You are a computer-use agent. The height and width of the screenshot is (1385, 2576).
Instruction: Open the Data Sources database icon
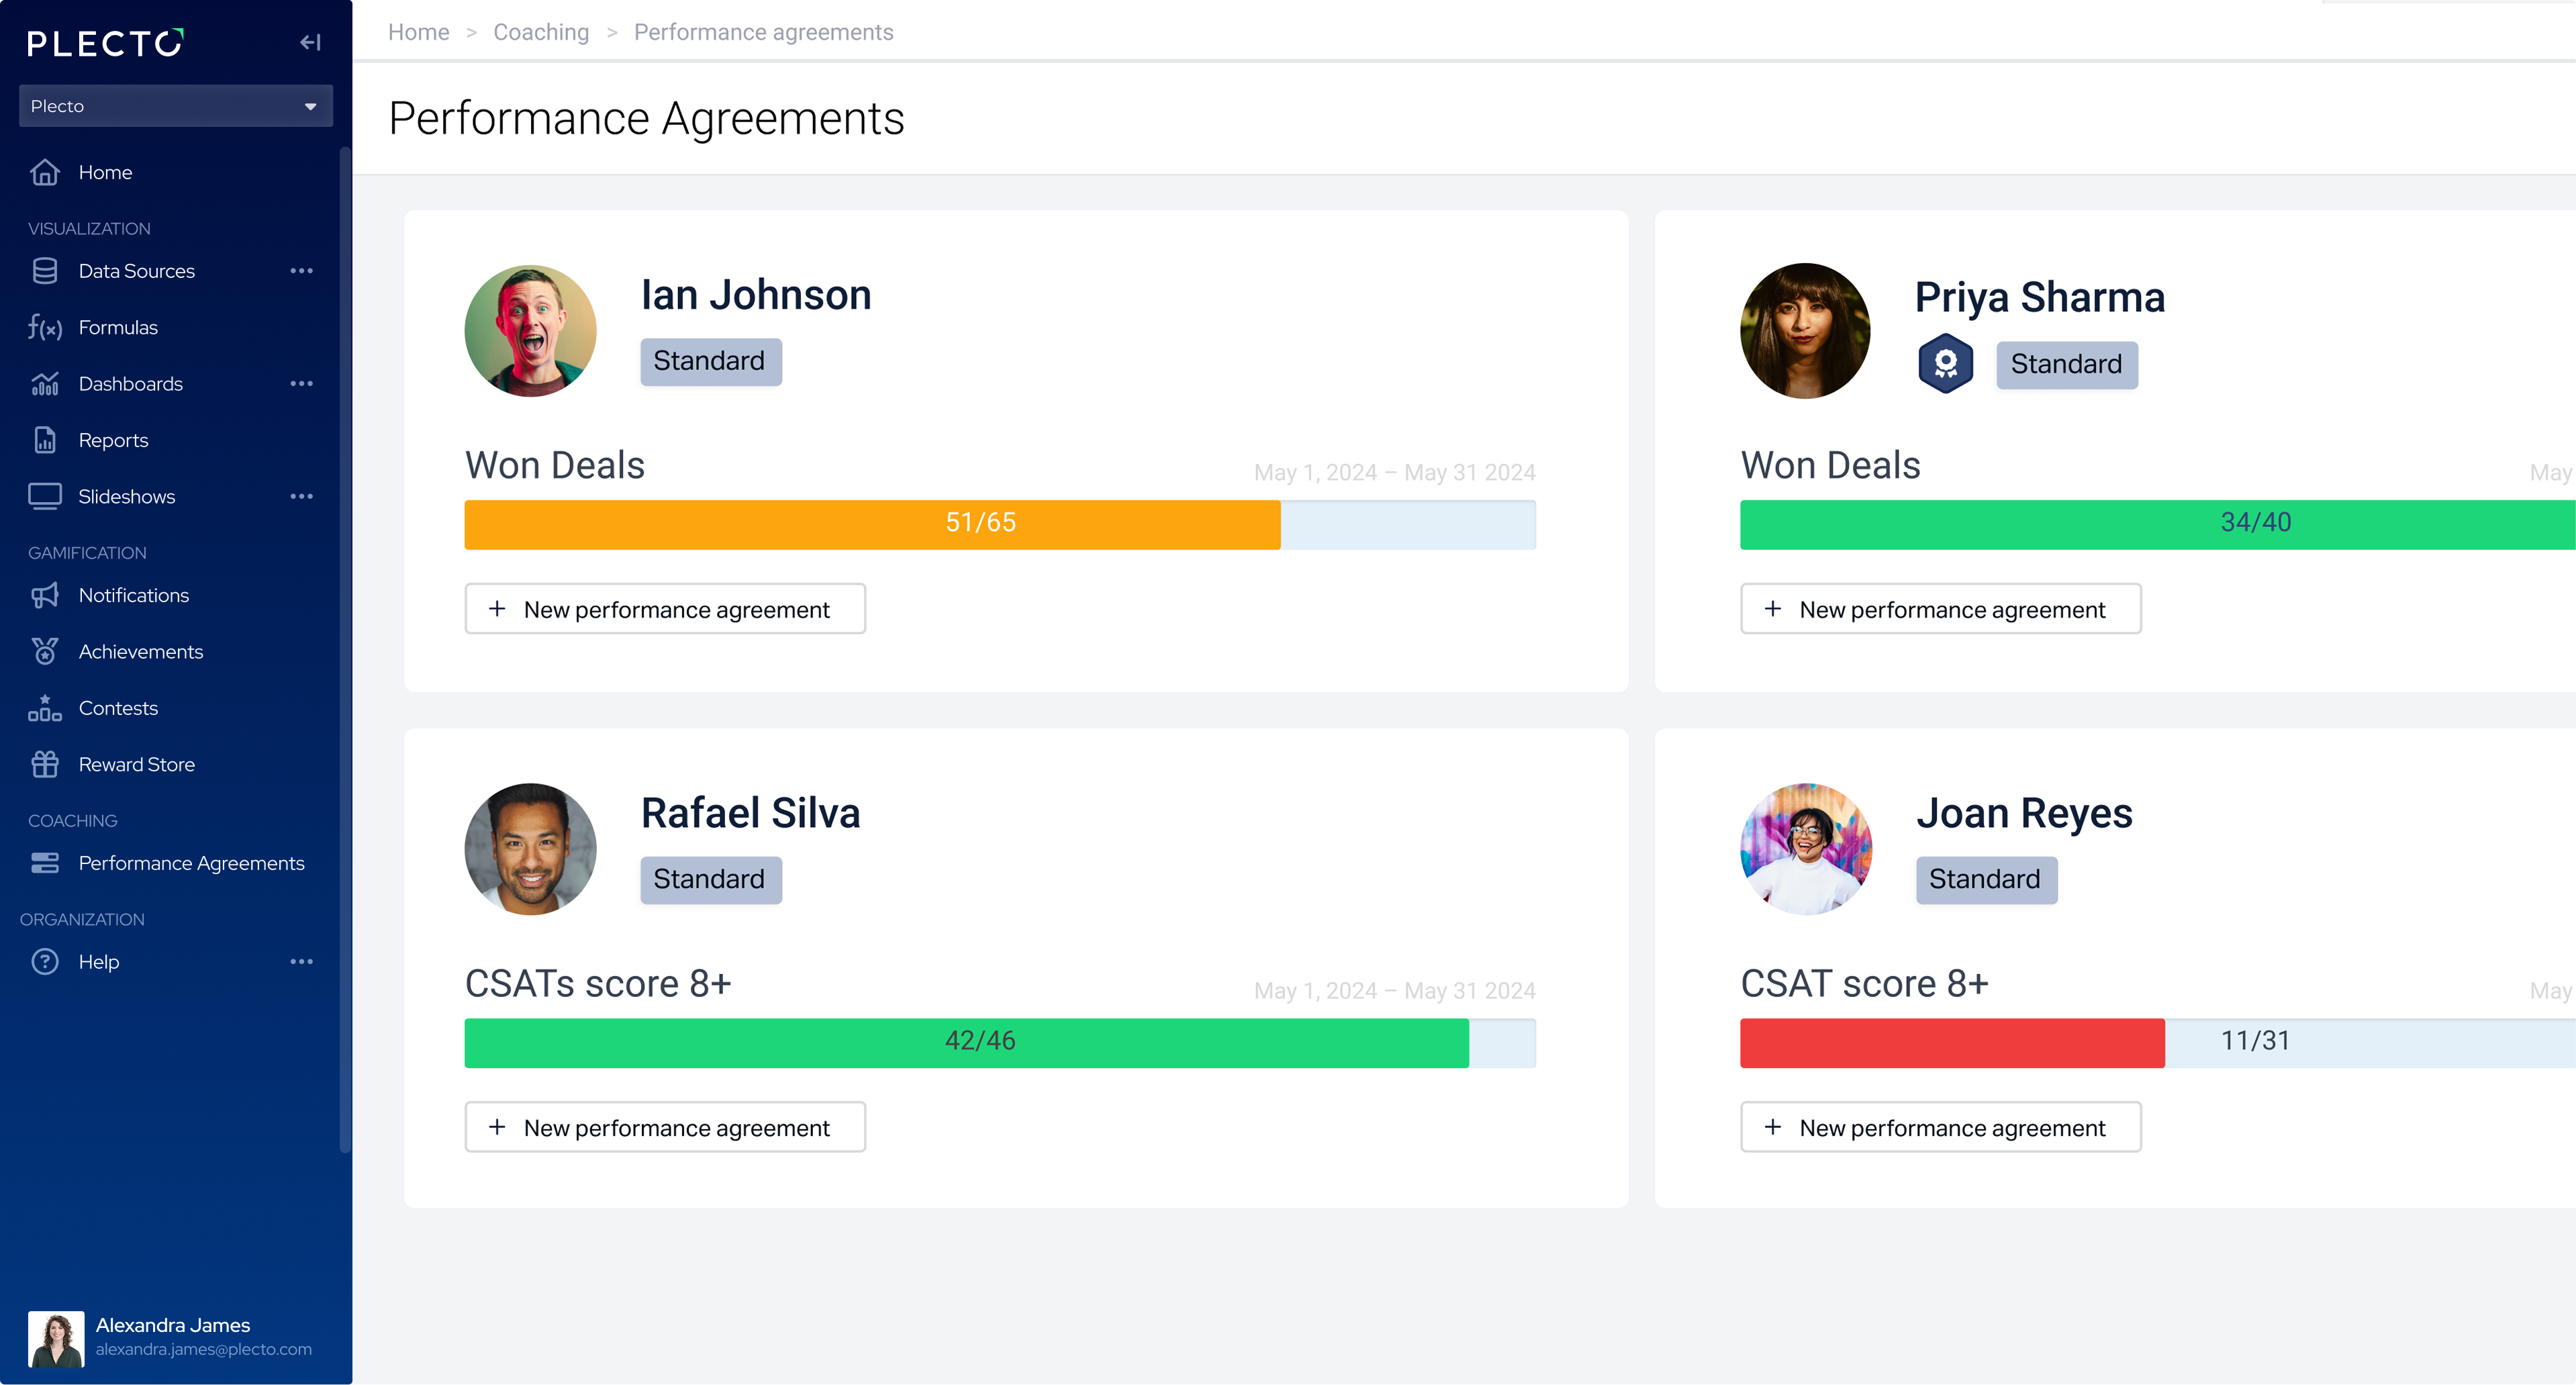tap(45, 271)
